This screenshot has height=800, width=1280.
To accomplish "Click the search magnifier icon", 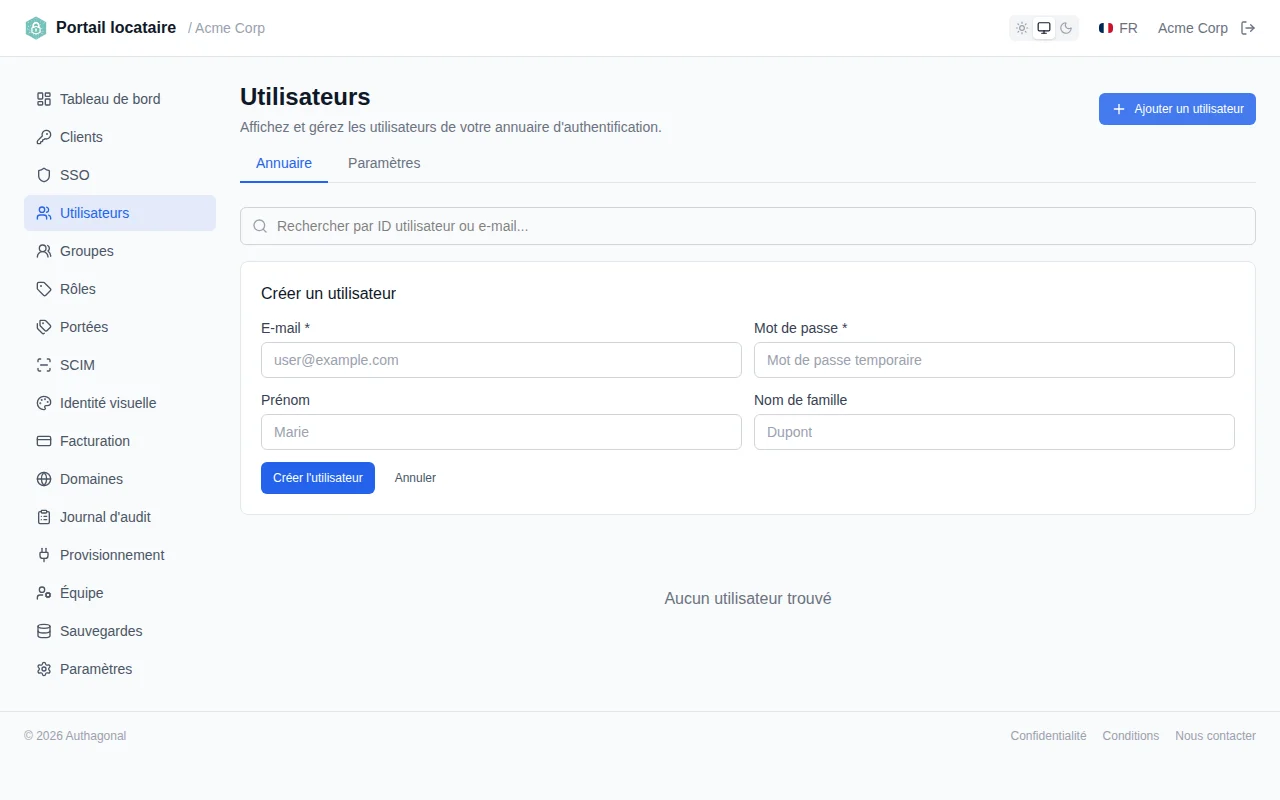I will (x=260, y=226).
